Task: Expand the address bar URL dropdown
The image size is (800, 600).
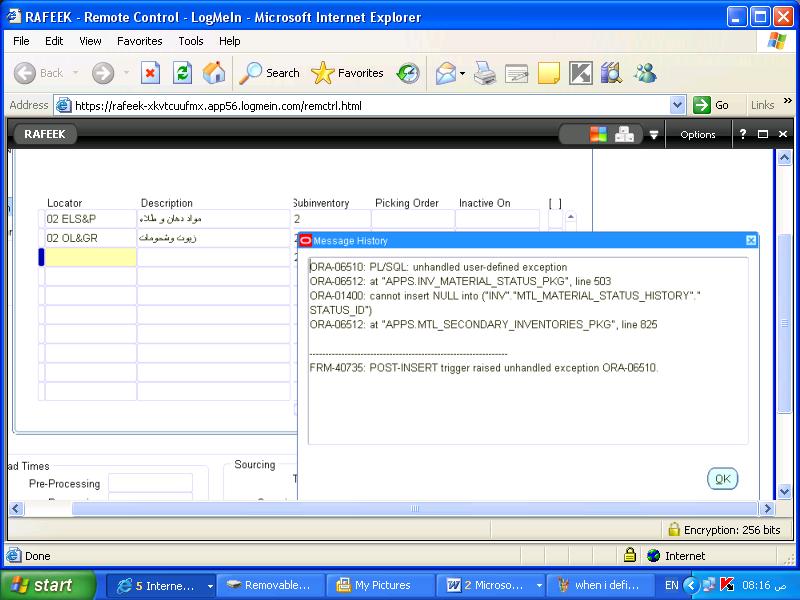Action: click(678, 105)
